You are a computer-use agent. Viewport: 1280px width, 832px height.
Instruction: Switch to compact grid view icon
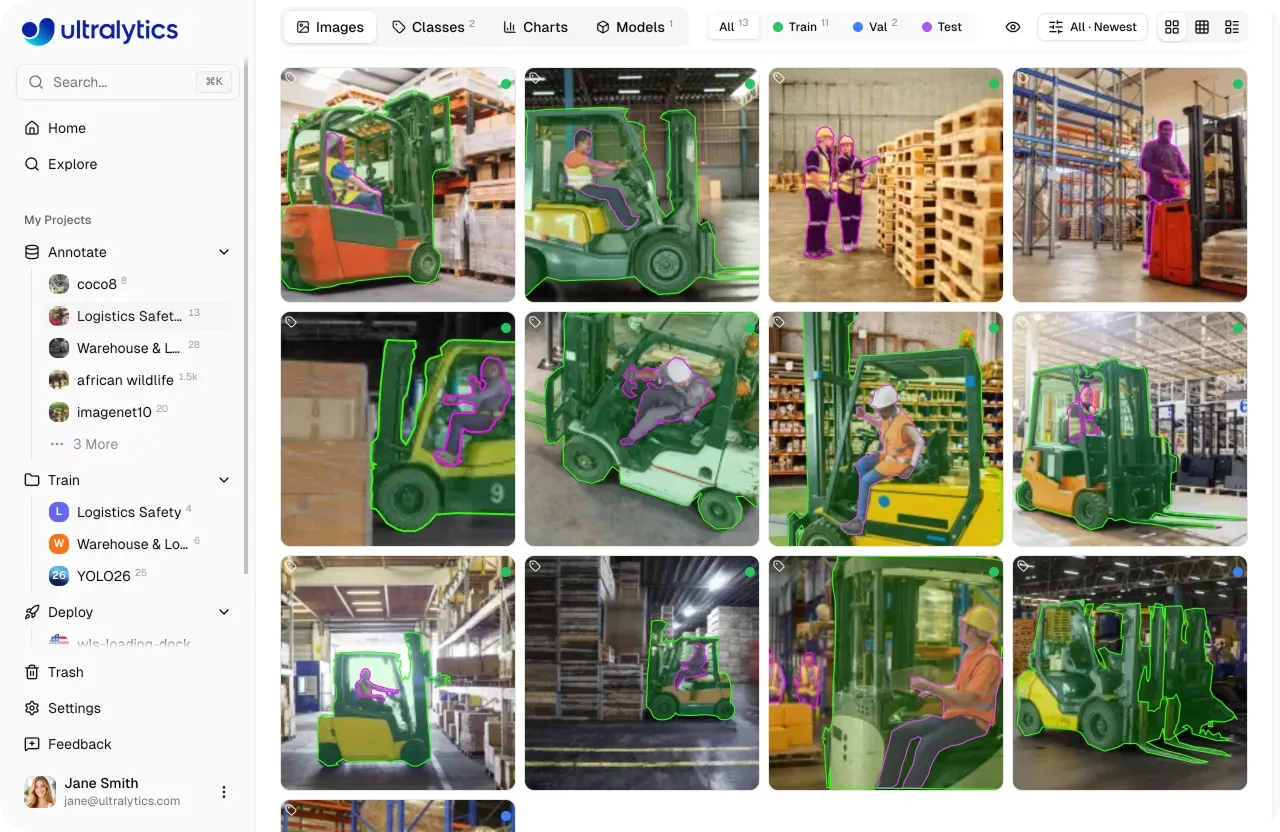1202,27
